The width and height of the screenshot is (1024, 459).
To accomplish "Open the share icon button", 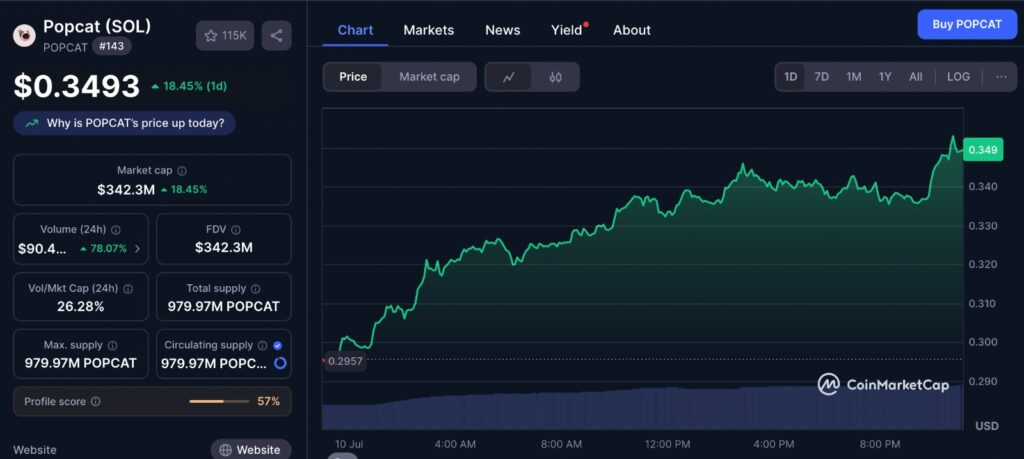I will [x=277, y=35].
